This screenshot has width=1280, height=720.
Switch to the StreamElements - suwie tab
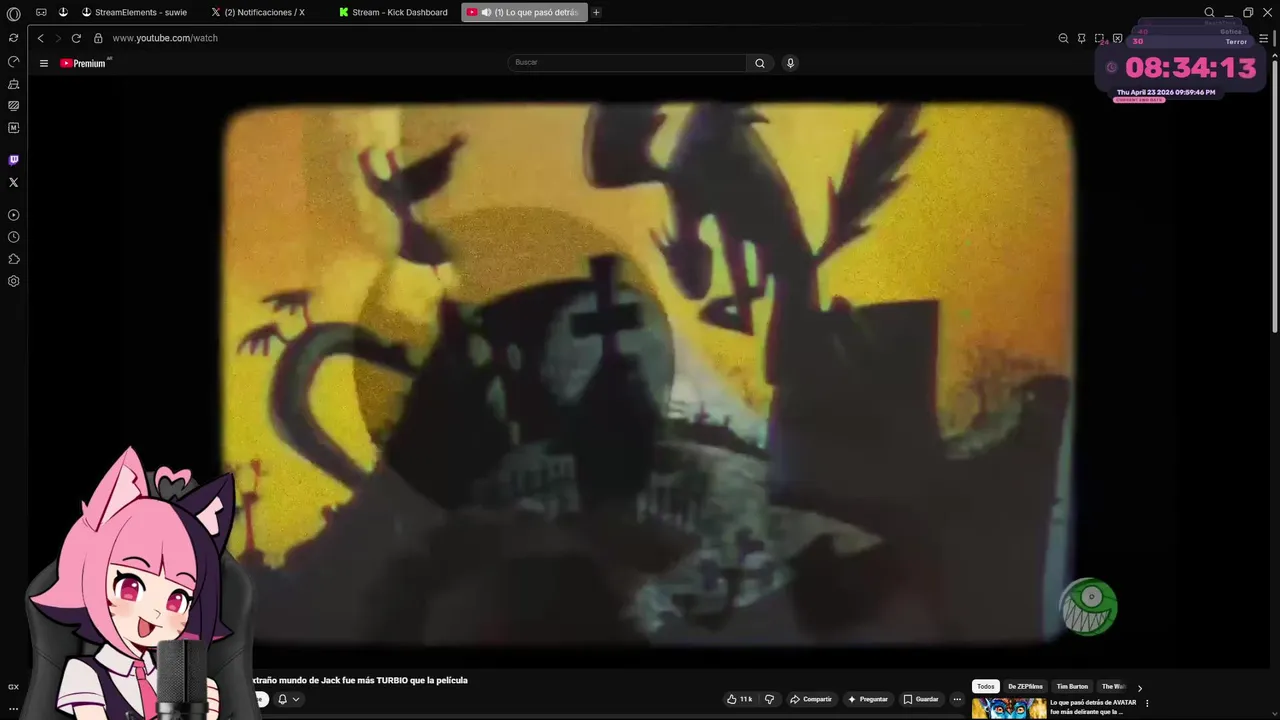pyautogui.click(x=134, y=12)
